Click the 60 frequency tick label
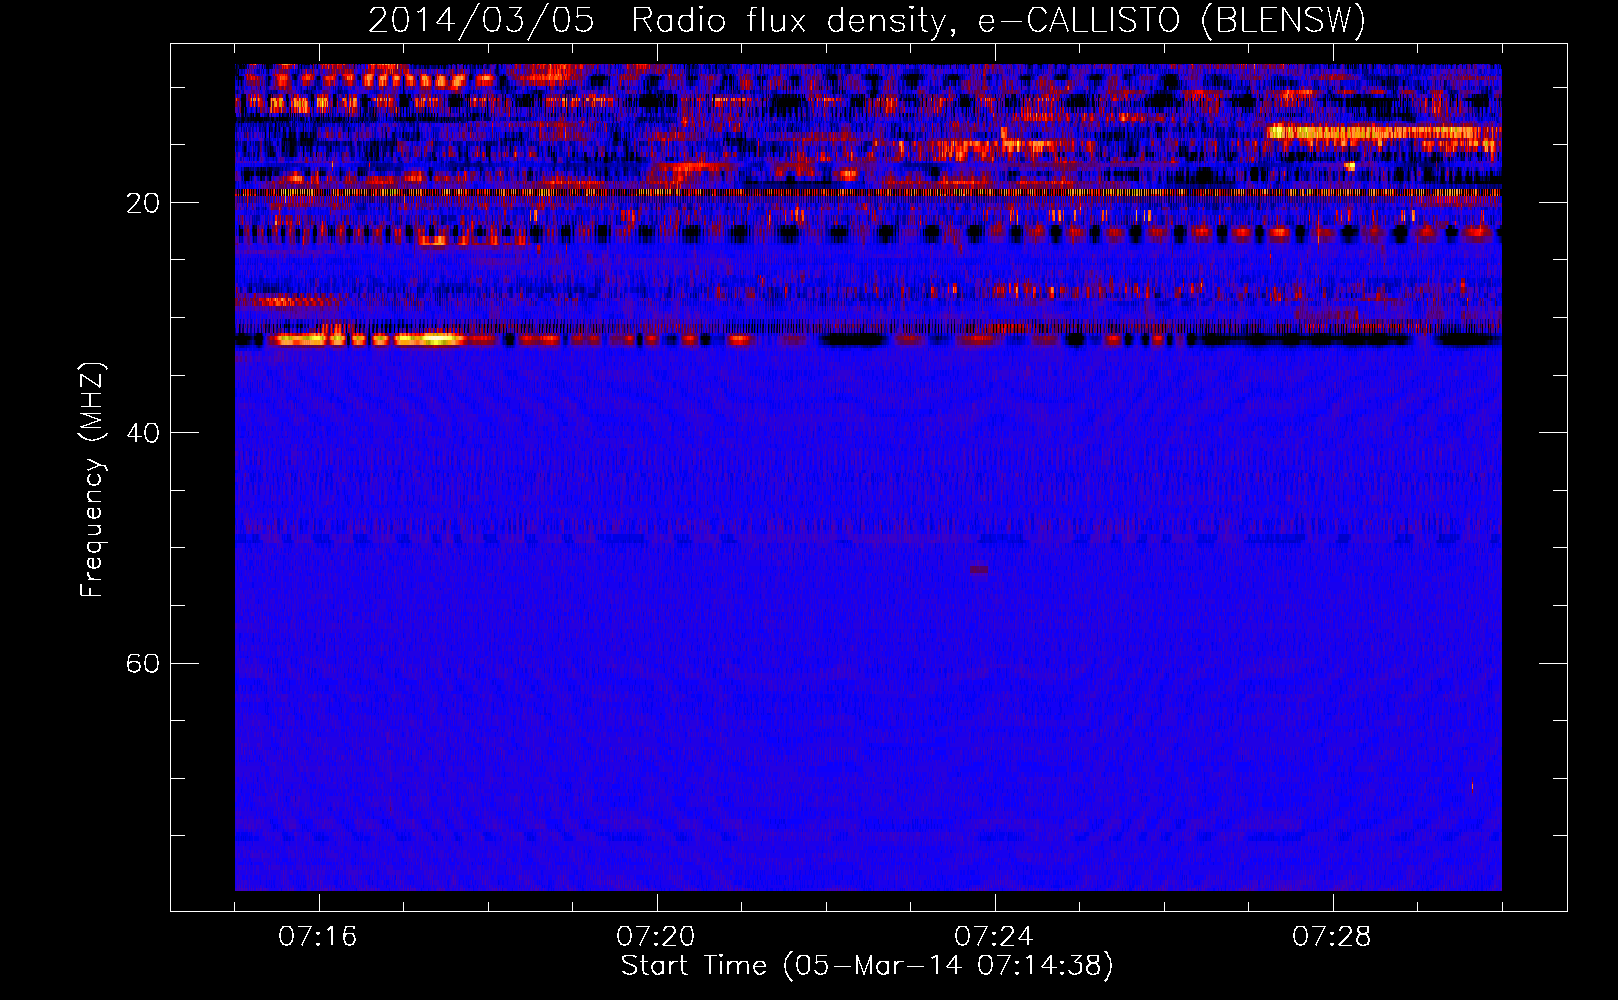Viewport: 1618px width, 1000px height. pyautogui.click(x=143, y=663)
